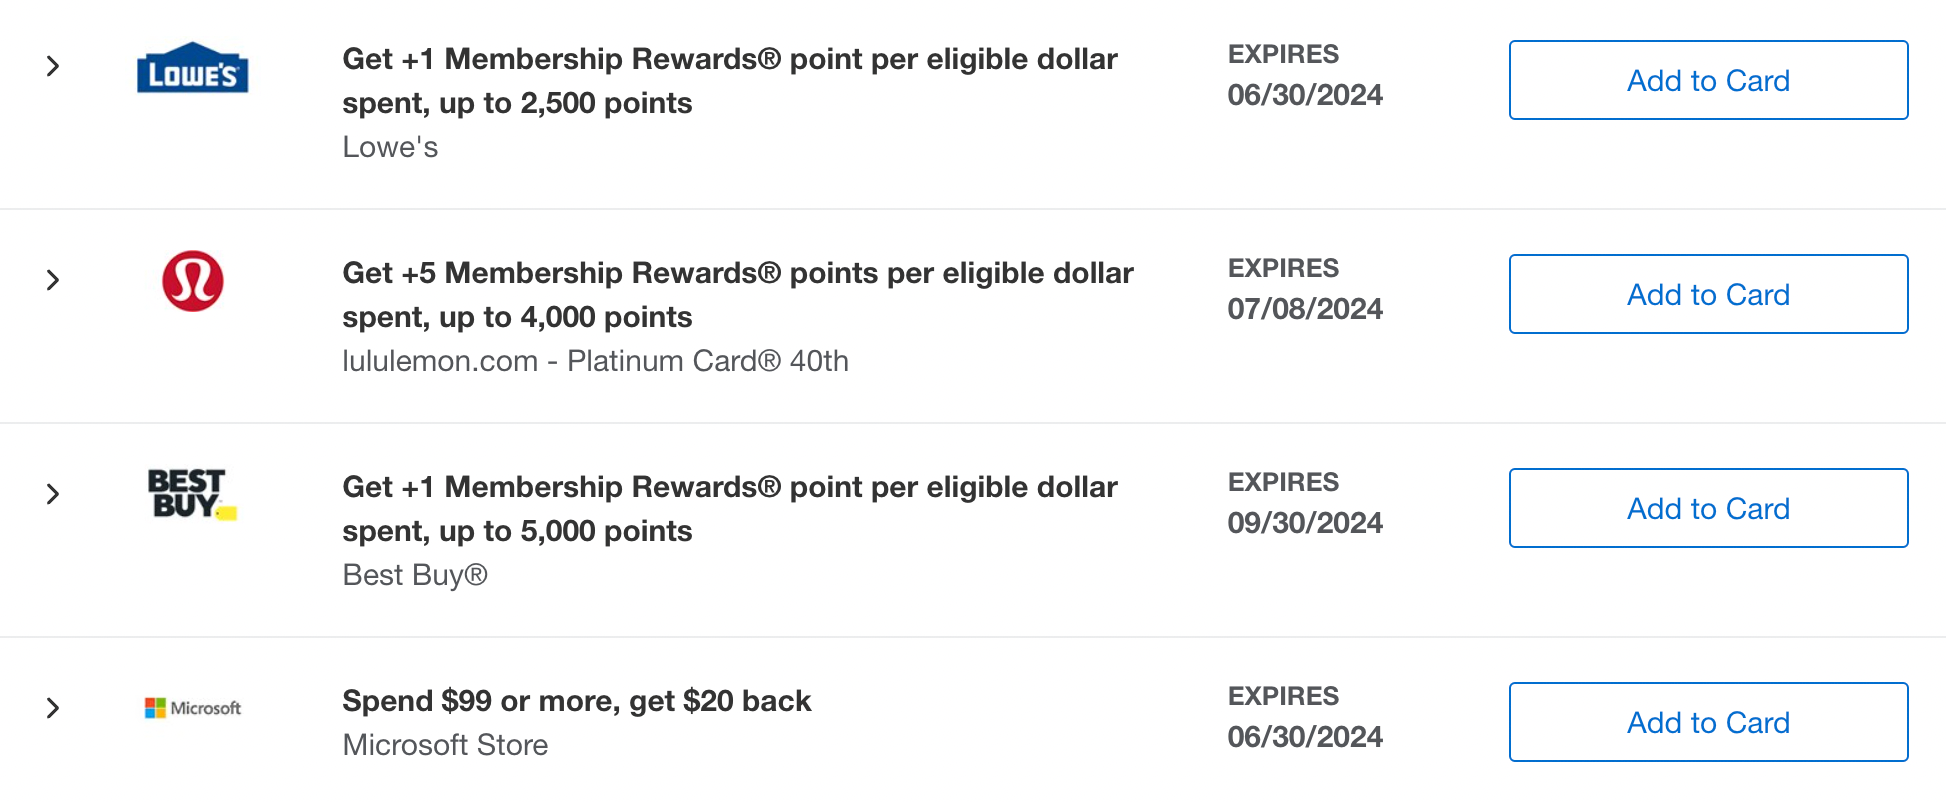Open the +5 points up to 4,000 offer title

tap(737, 294)
